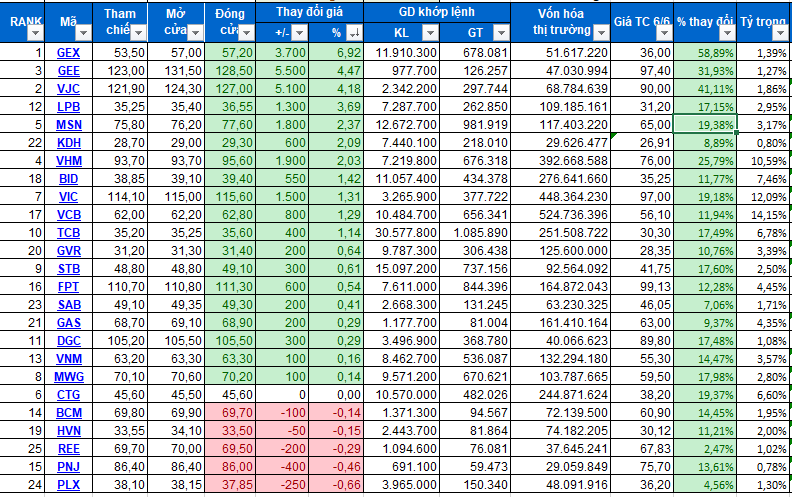Open the MWG ticker link

pyautogui.click(x=69, y=377)
